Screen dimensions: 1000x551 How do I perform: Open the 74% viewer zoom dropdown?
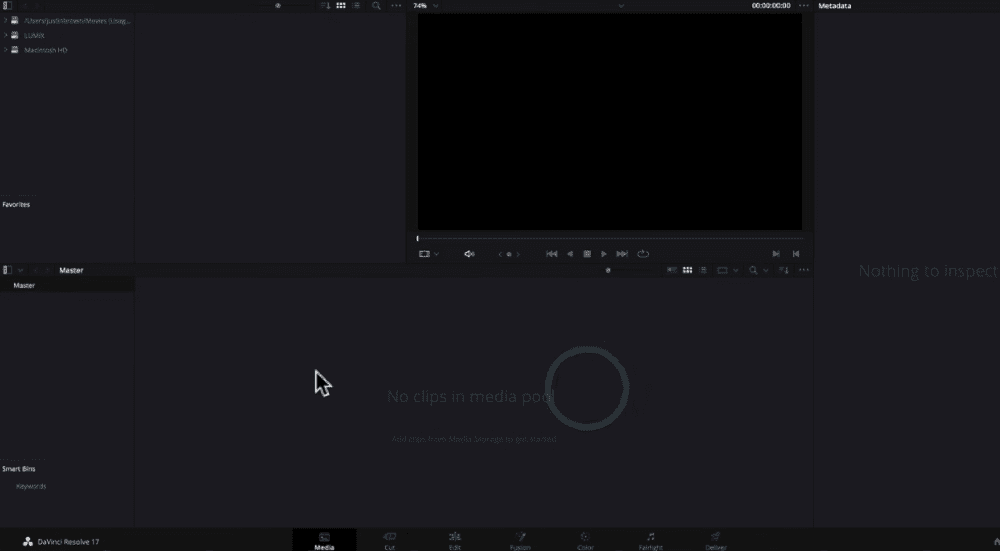coord(426,6)
